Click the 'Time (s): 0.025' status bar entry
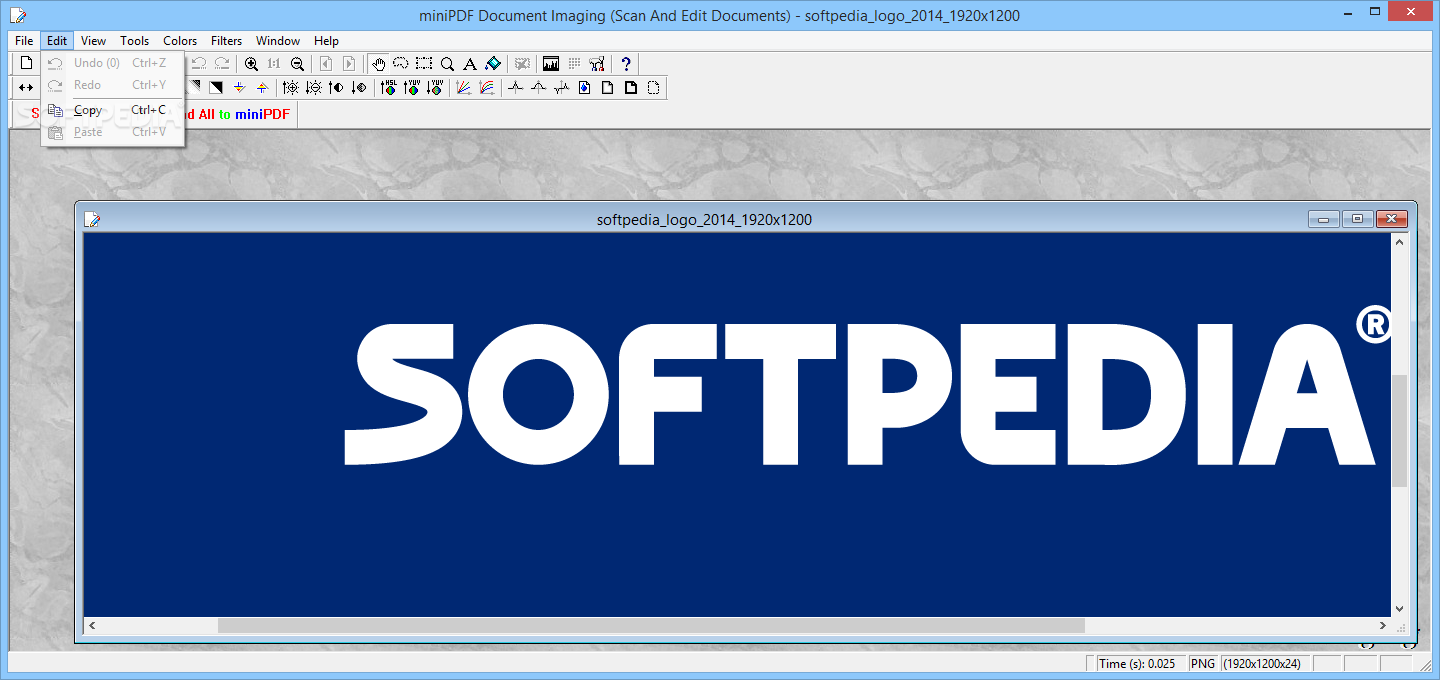Viewport: 1440px width, 680px height. pos(1140,664)
